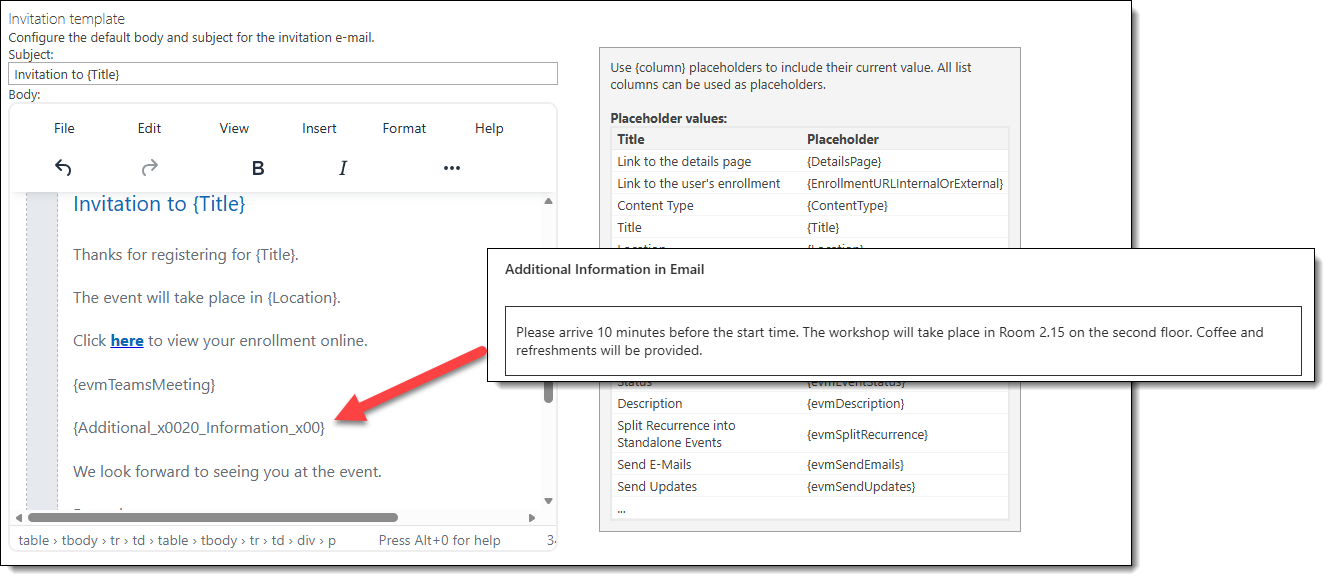Click the editor scroll down arrow
Screen dimensions: 1330x581
tap(548, 500)
